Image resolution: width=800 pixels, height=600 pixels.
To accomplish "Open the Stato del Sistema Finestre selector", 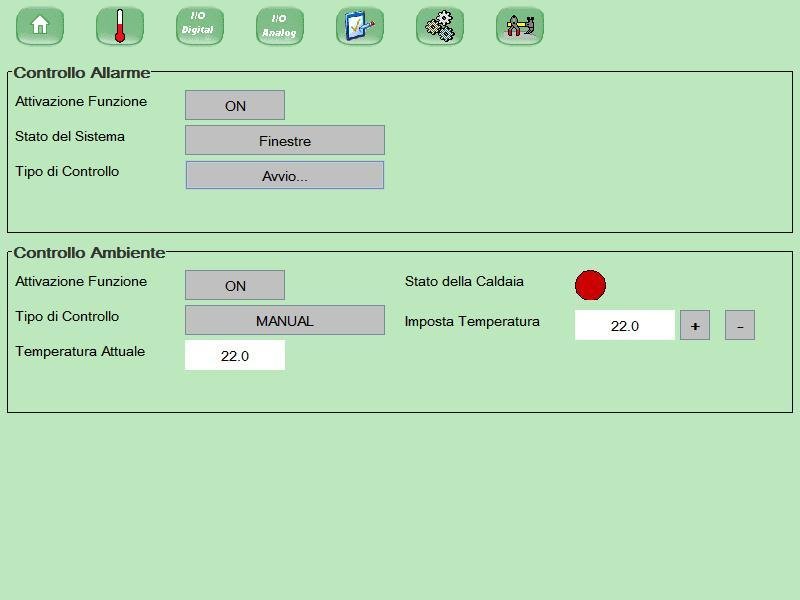I will click(285, 140).
